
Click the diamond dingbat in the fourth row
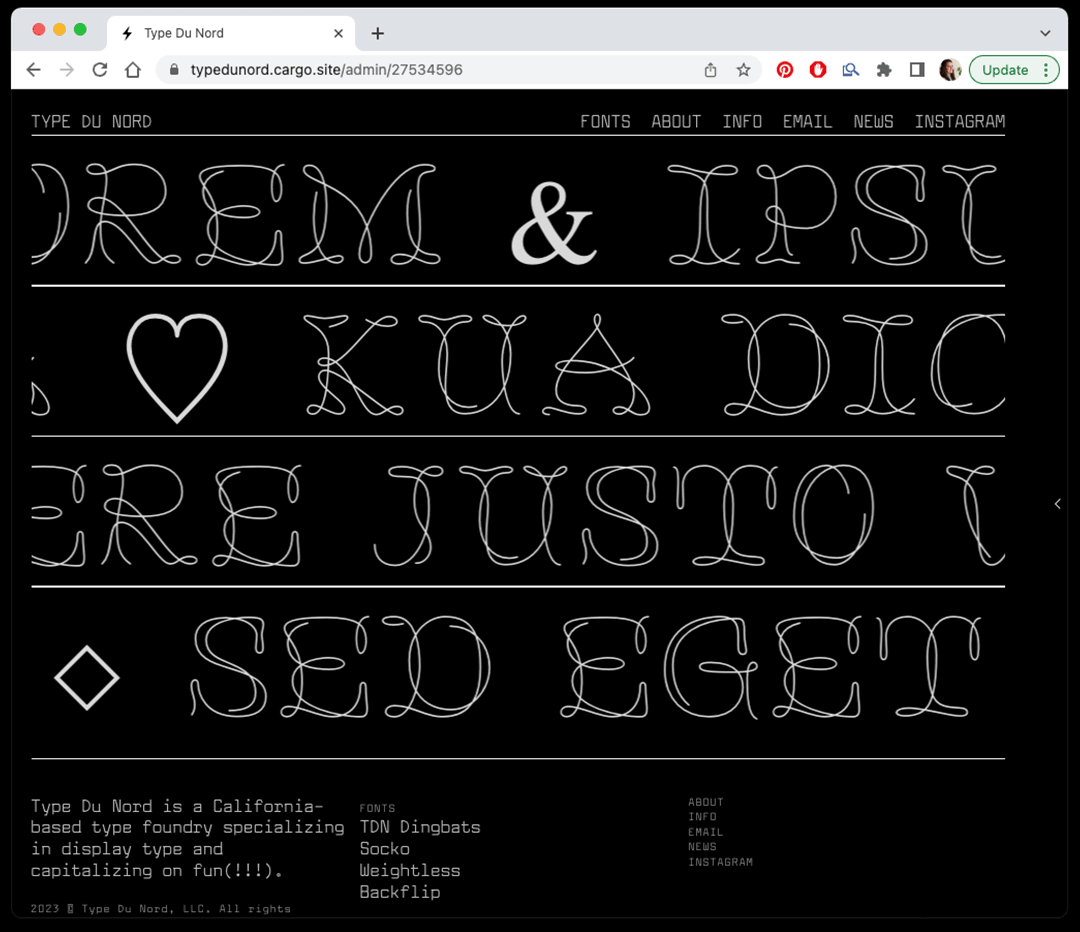click(87, 678)
